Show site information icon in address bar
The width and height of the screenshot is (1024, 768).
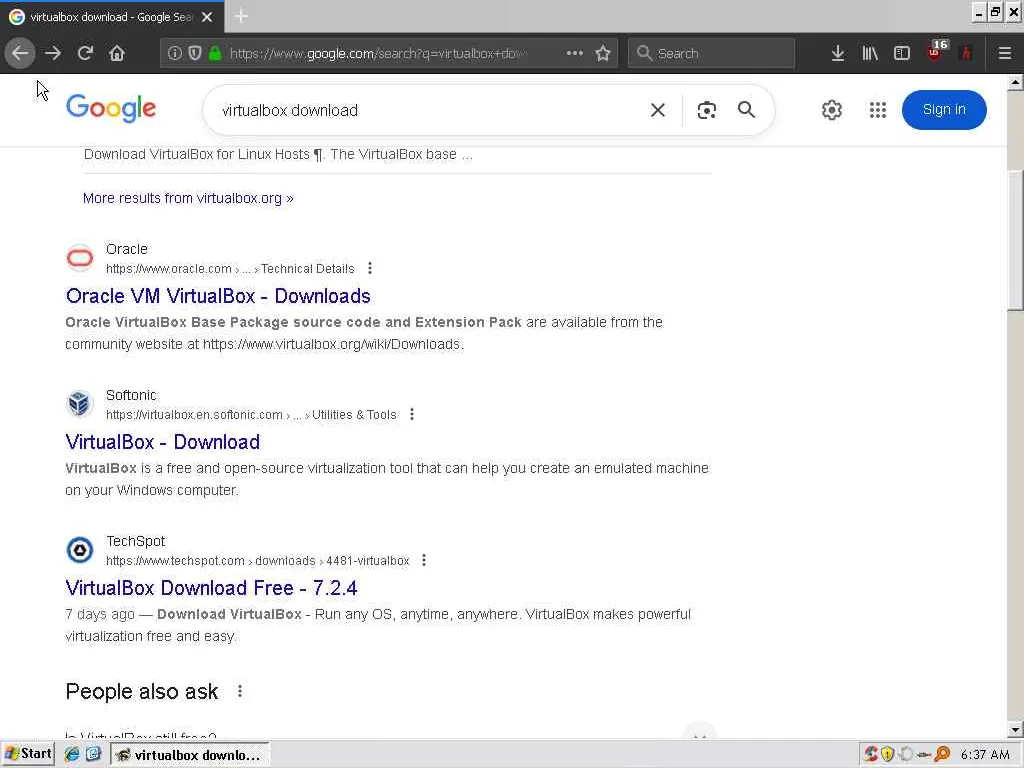point(174,53)
